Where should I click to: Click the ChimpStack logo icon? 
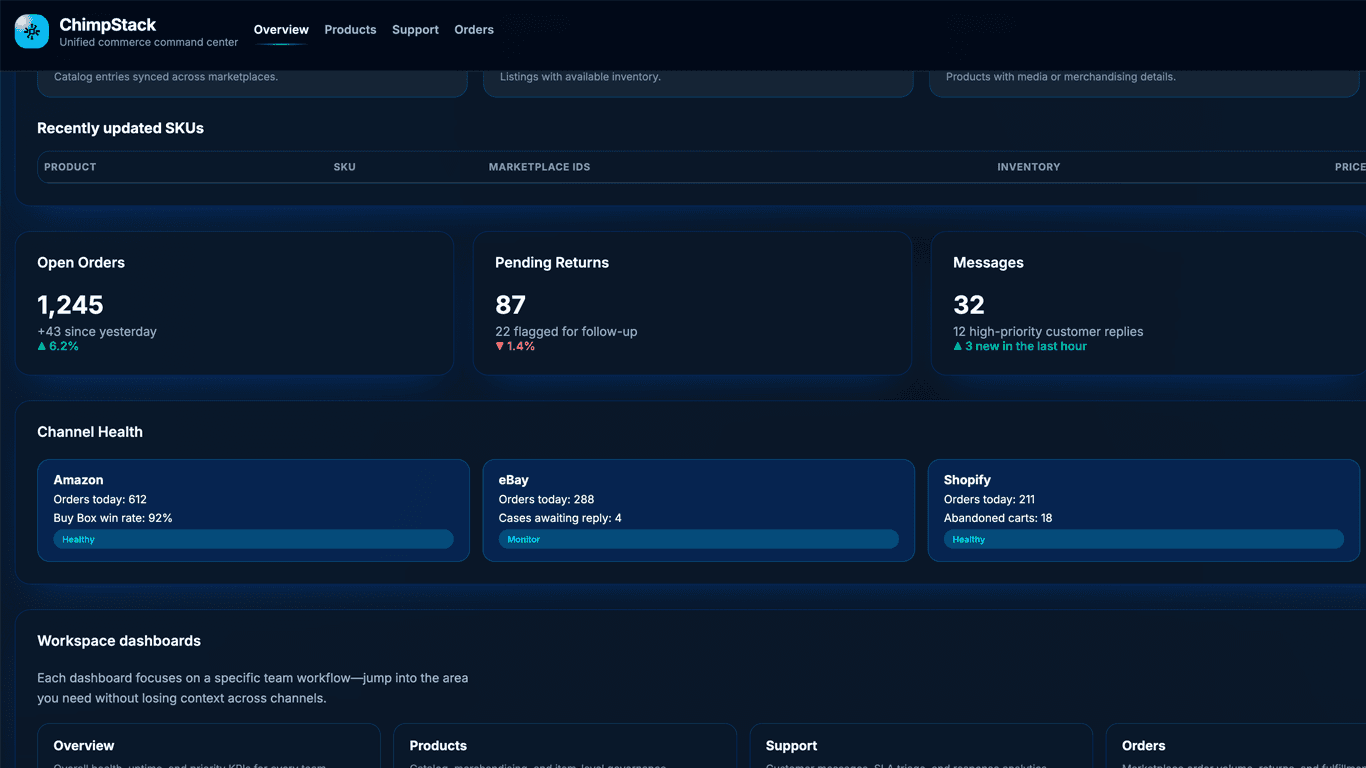pyautogui.click(x=32, y=32)
